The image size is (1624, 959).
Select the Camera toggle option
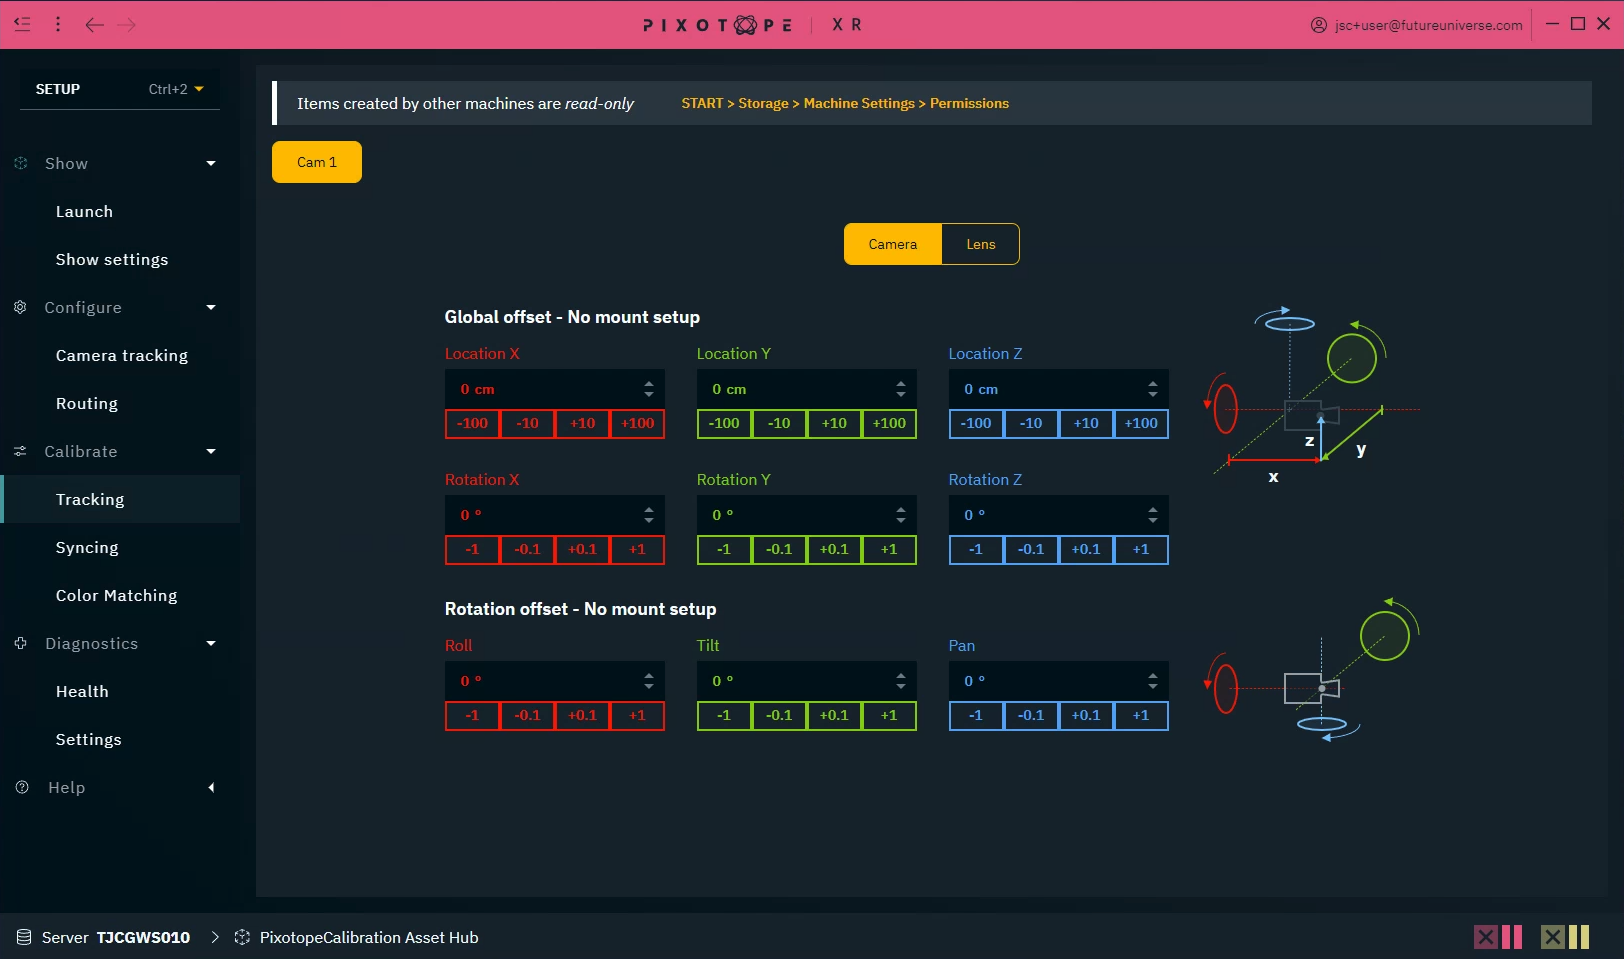[892, 244]
